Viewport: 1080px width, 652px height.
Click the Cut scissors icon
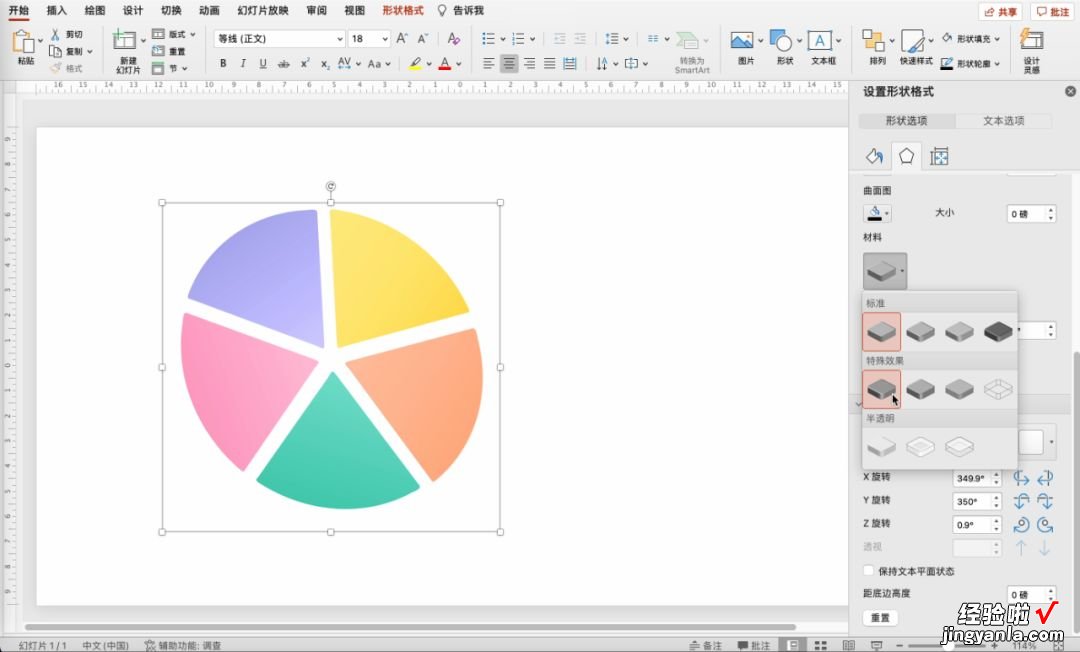coord(55,34)
